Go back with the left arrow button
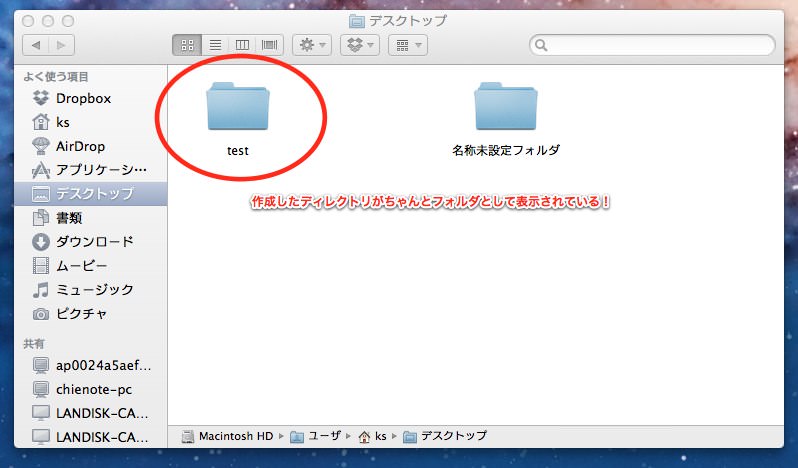 (x=36, y=45)
